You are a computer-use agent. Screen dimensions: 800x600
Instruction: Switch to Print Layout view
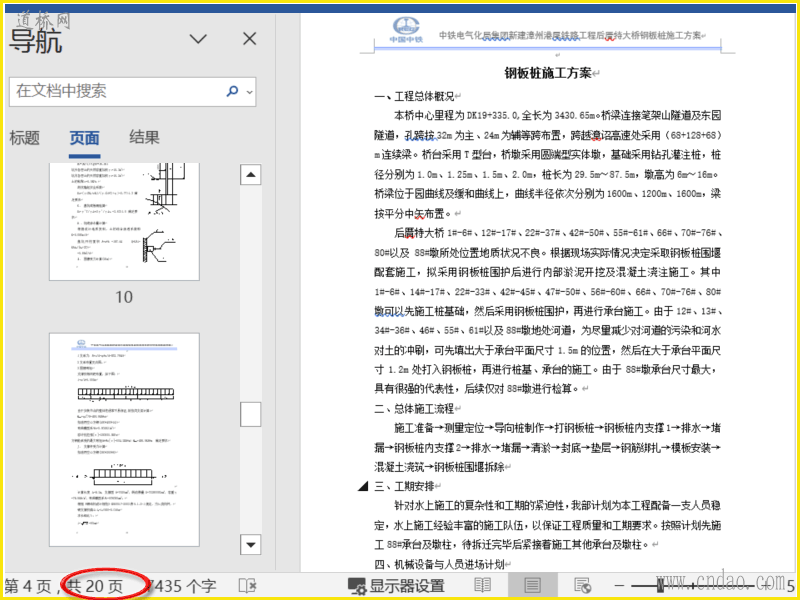pyautogui.click(x=532, y=585)
